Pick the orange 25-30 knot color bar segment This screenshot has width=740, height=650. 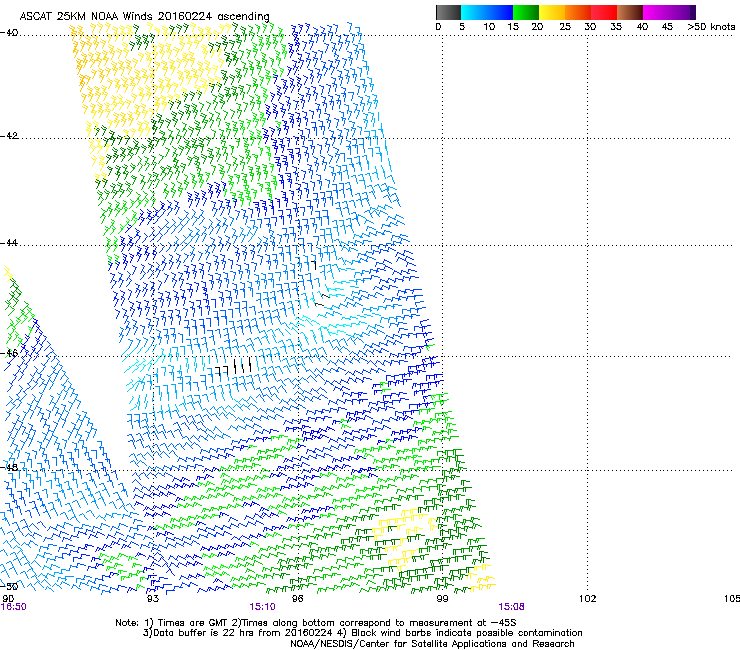pos(578,12)
